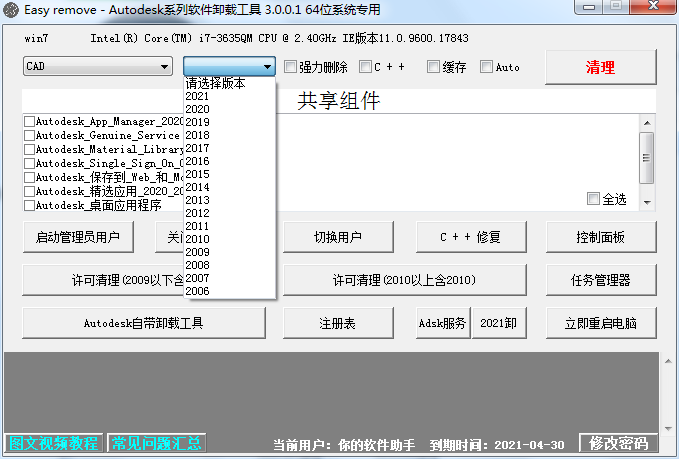Select version 2010 from the list

coord(230,239)
